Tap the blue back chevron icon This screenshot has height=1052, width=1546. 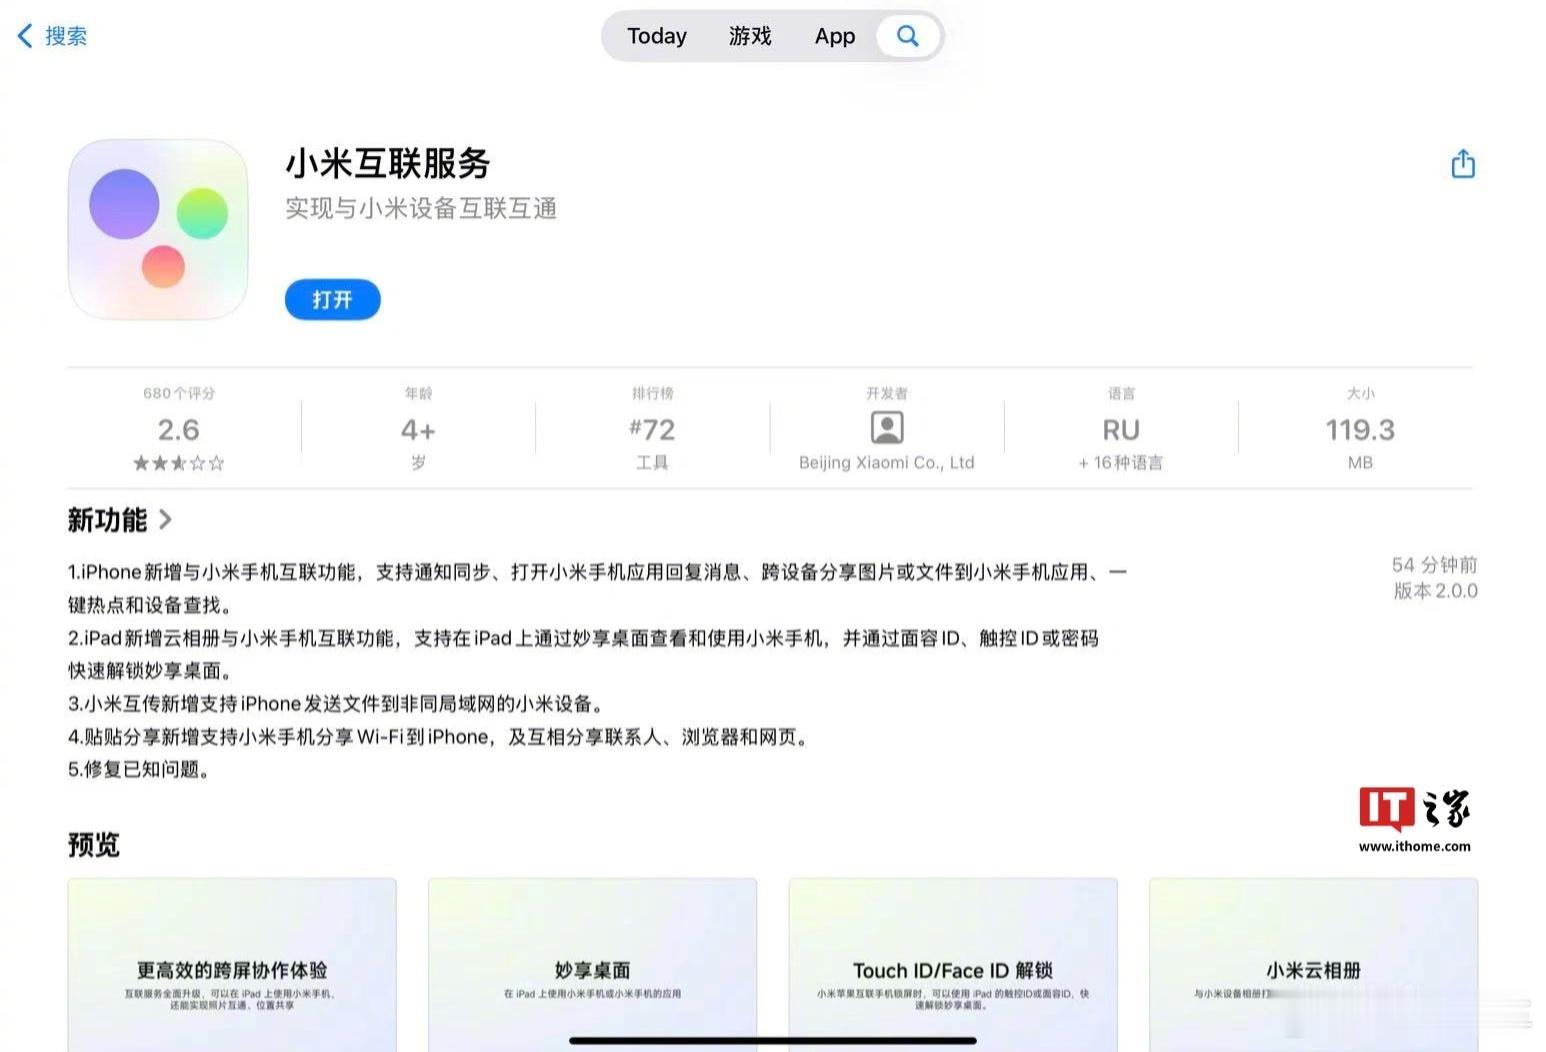[26, 36]
